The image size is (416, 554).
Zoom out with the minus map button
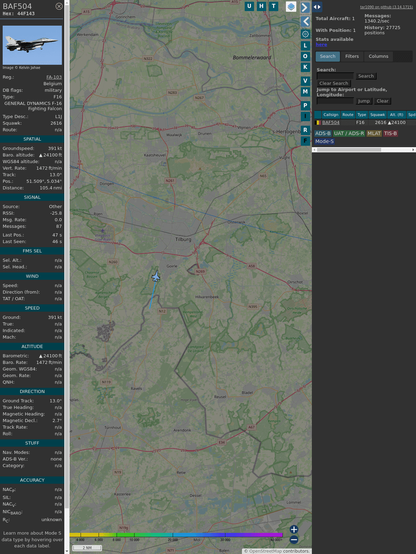pos(294,540)
